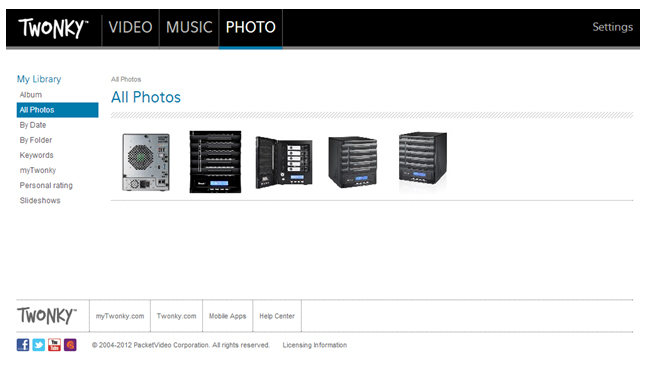Open Keywords in the sidebar
Image resolution: width=647 pixels, height=370 pixels.
pos(37,155)
